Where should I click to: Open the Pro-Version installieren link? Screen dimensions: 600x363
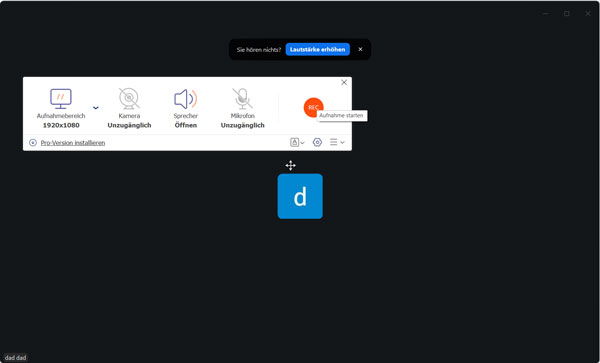pos(73,143)
